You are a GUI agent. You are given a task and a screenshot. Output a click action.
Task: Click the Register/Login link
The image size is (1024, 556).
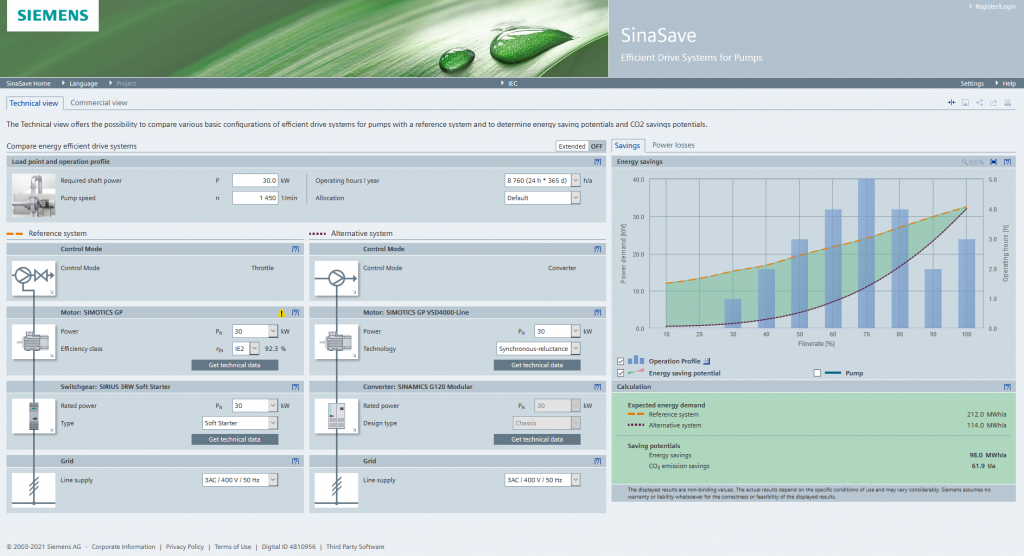click(x=995, y=7)
